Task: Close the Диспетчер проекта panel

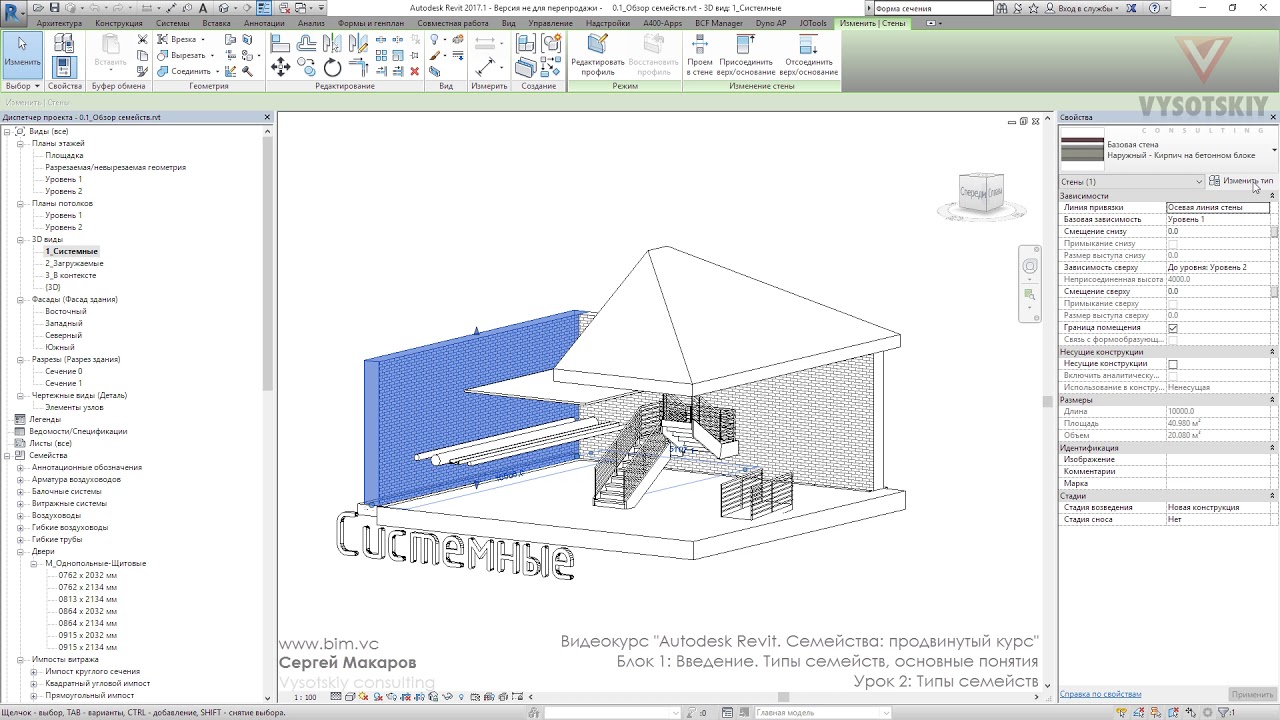Action: pos(267,117)
